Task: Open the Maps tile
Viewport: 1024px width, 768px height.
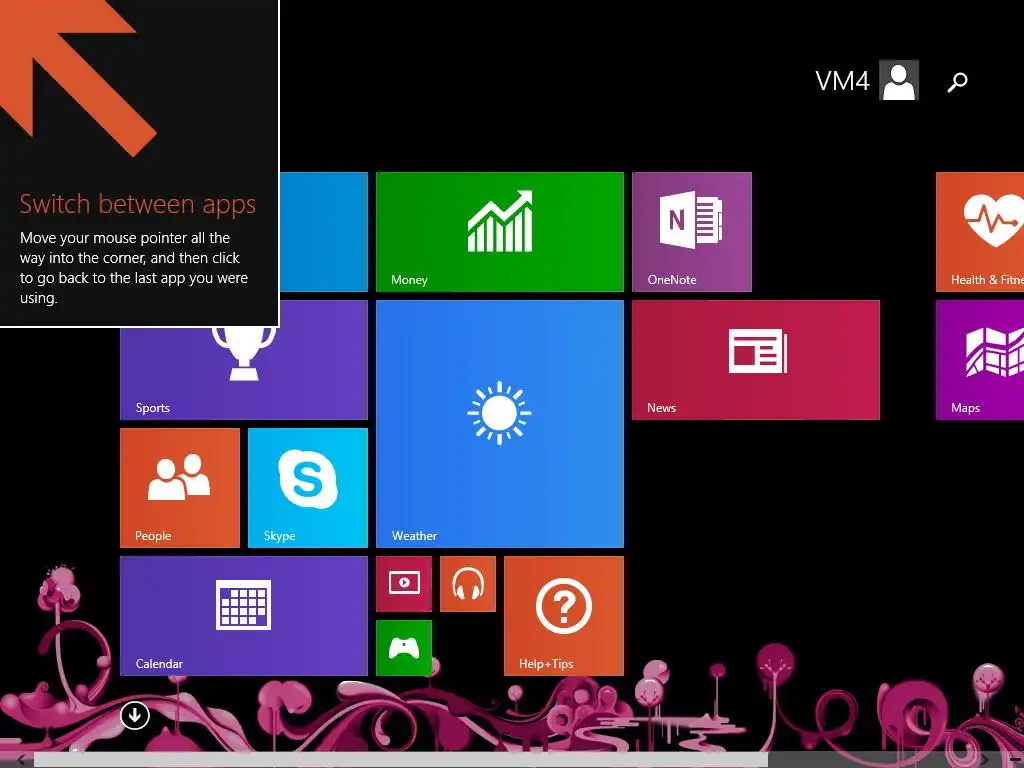Action: 980,360
